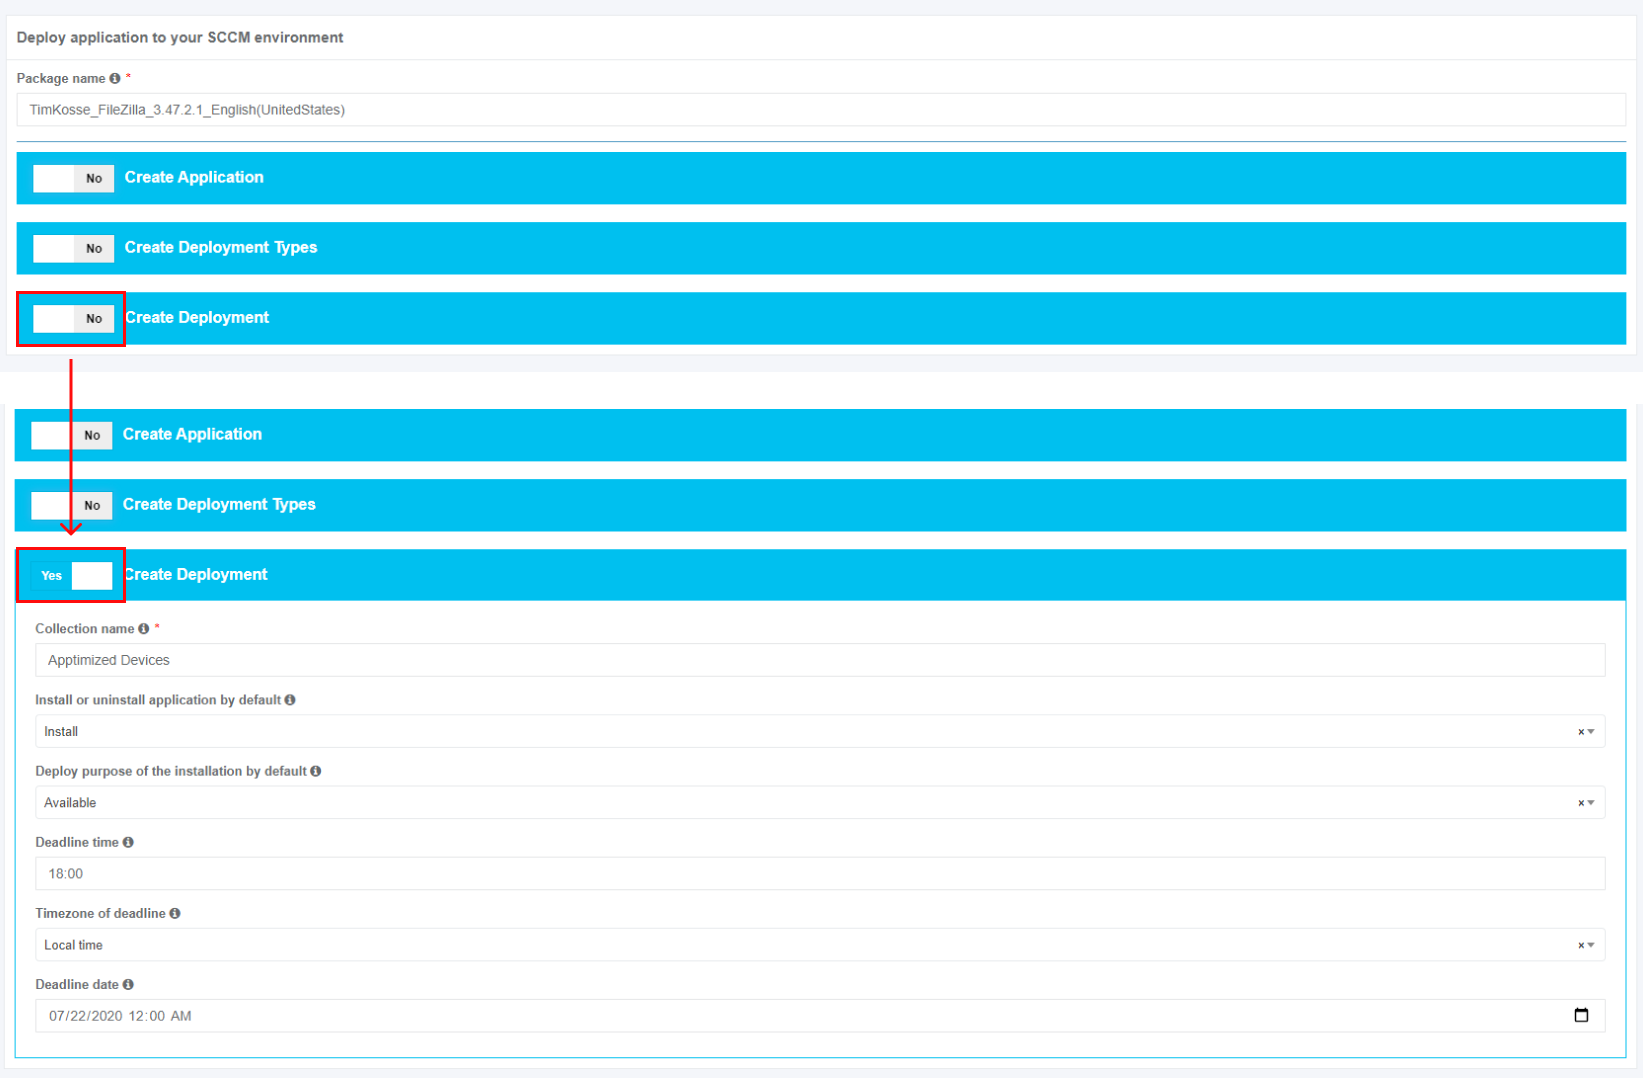
Task: Toggle Create Deployment Types switch in lower panel
Action: pyautogui.click(x=72, y=505)
